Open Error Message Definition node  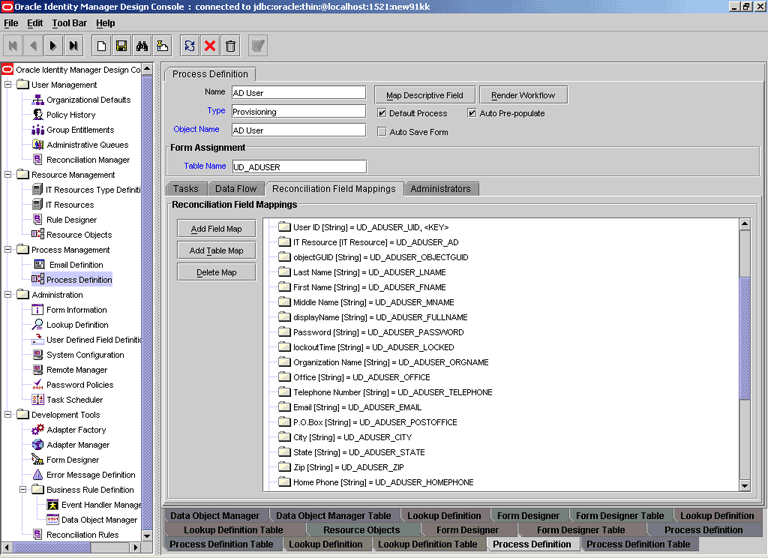coord(91,475)
